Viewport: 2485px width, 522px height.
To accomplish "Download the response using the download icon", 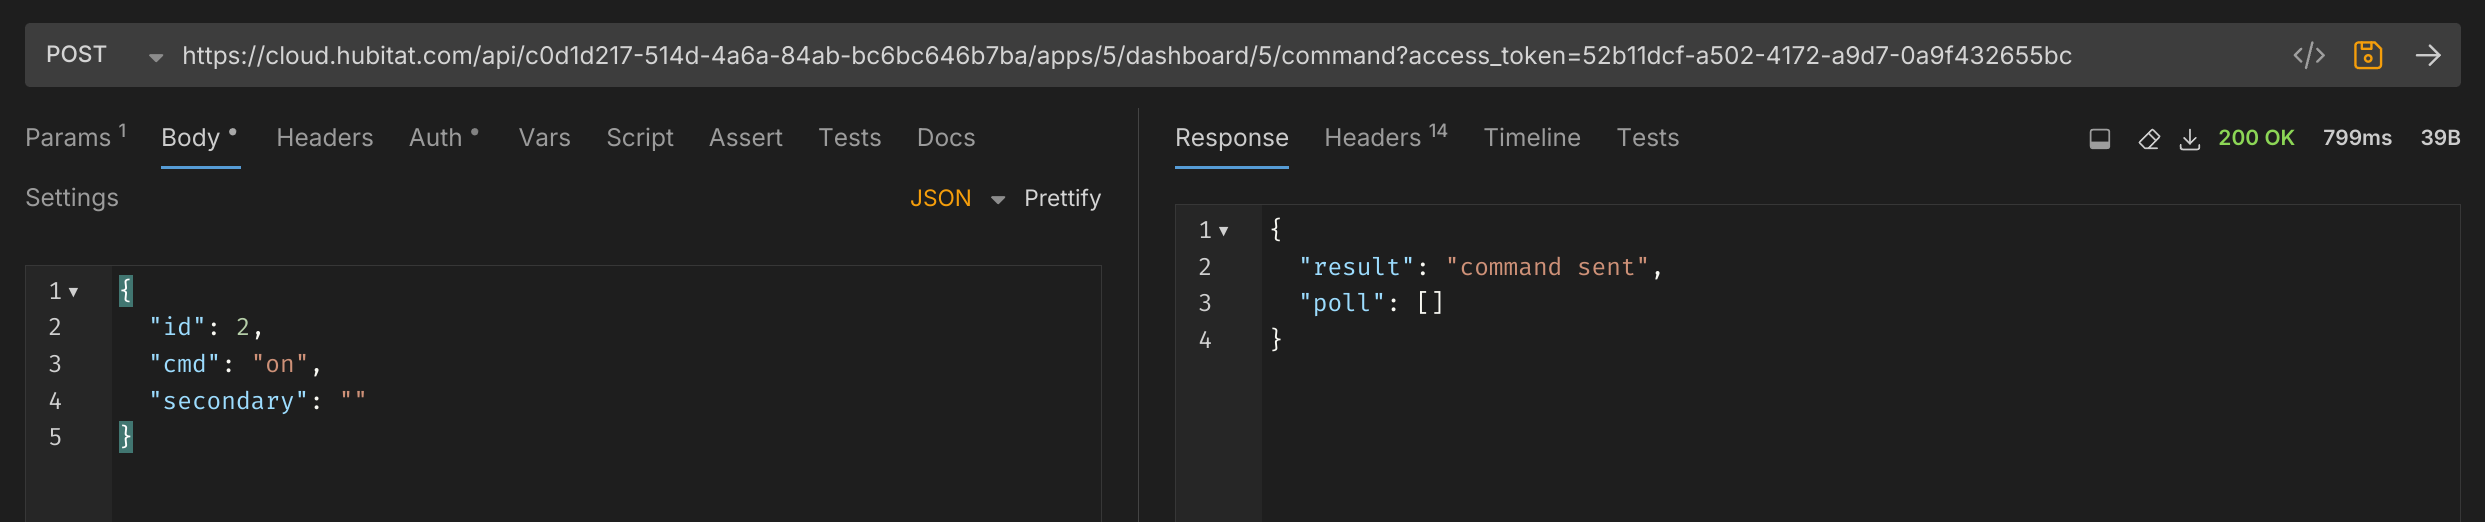I will 2189,139.
